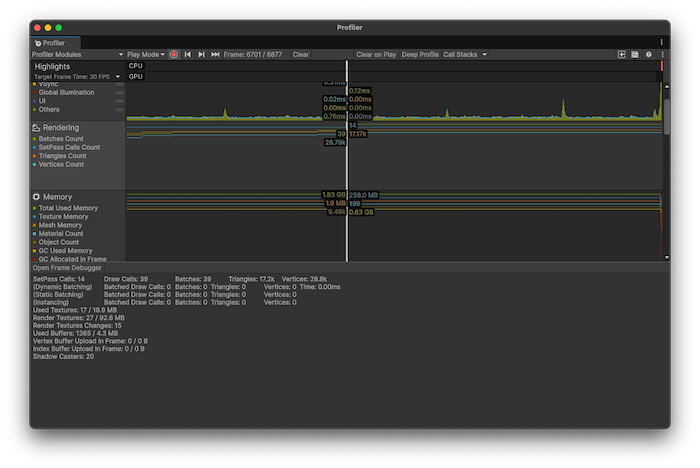Toggle the Call Stacks button

click(x=461, y=54)
